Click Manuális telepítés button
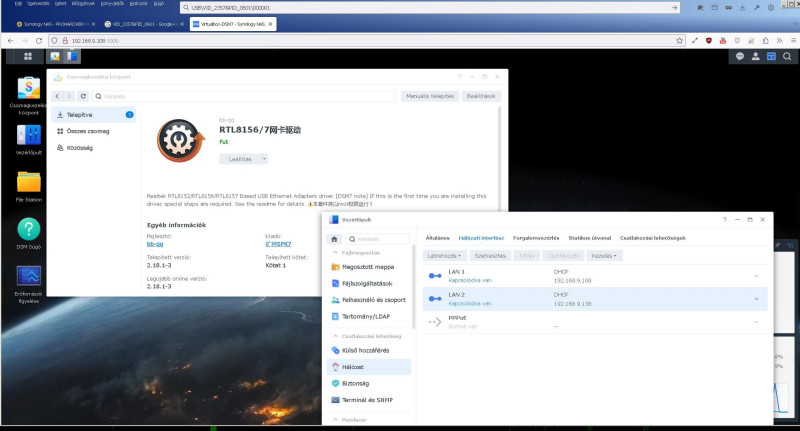800x431 pixels. point(430,96)
